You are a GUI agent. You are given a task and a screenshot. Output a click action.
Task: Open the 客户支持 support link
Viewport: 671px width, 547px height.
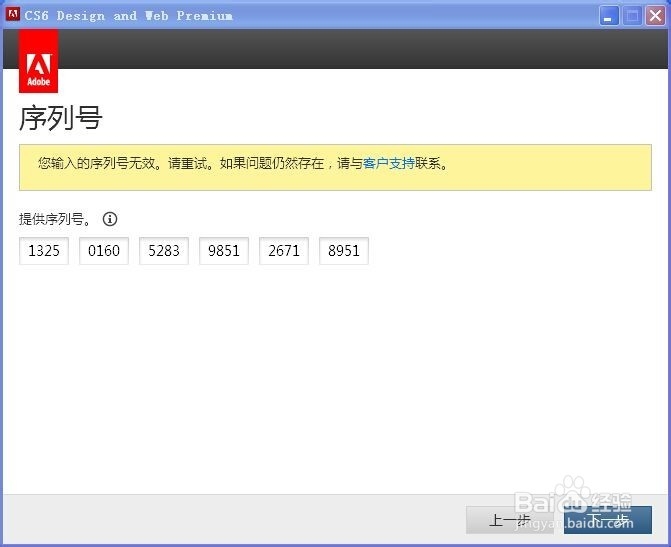389,163
